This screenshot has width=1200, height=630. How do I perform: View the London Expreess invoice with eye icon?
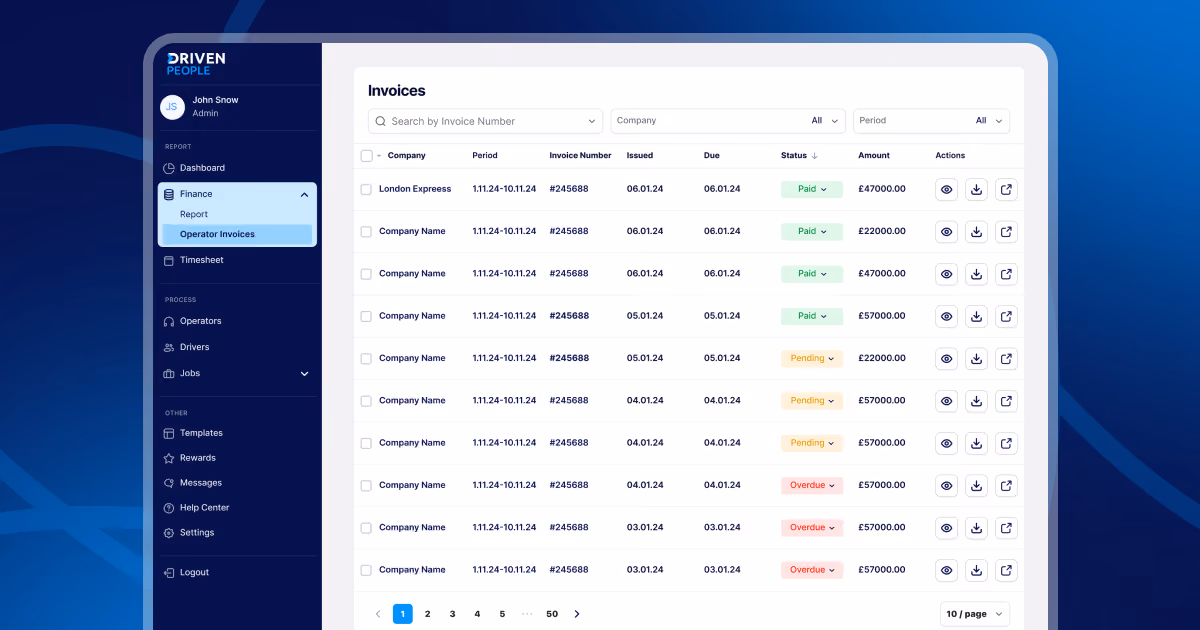click(946, 189)
